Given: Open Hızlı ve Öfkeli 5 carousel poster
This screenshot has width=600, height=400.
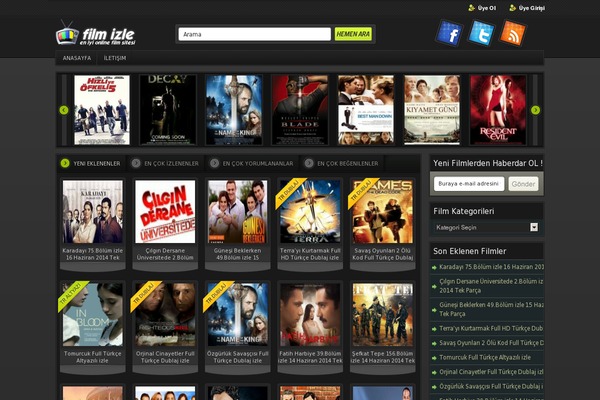Looking at the screenshot, I should click(102, 110).
